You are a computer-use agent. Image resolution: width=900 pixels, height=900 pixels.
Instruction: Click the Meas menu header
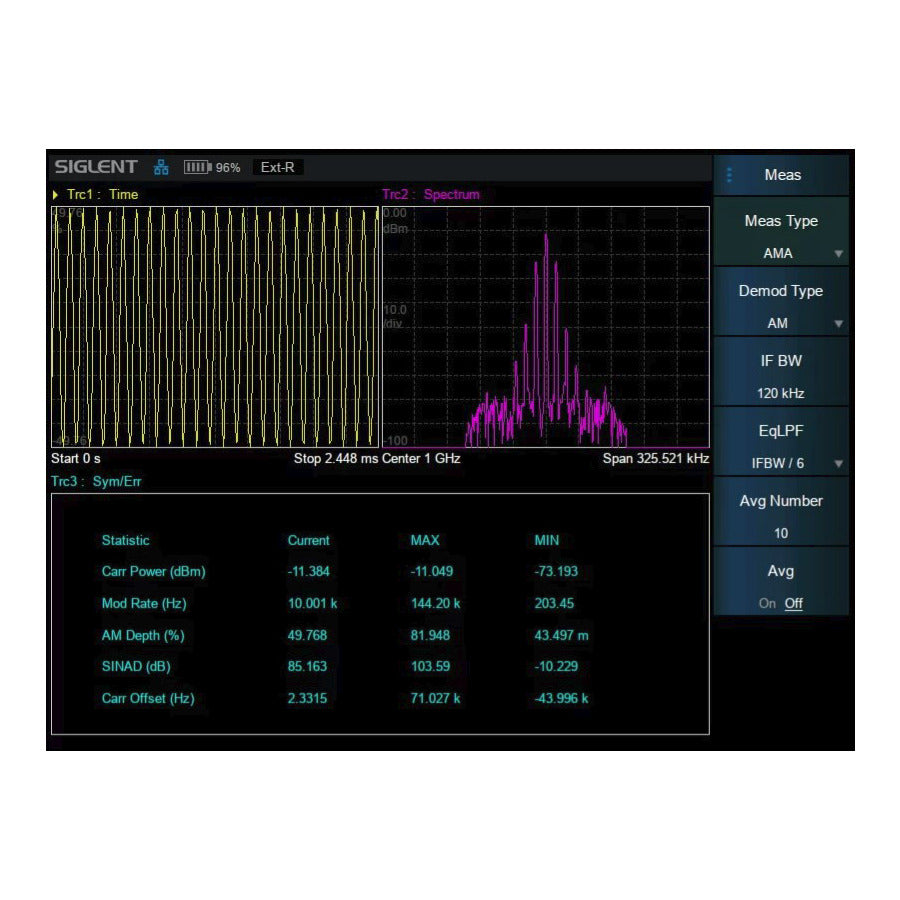point(781,174)
